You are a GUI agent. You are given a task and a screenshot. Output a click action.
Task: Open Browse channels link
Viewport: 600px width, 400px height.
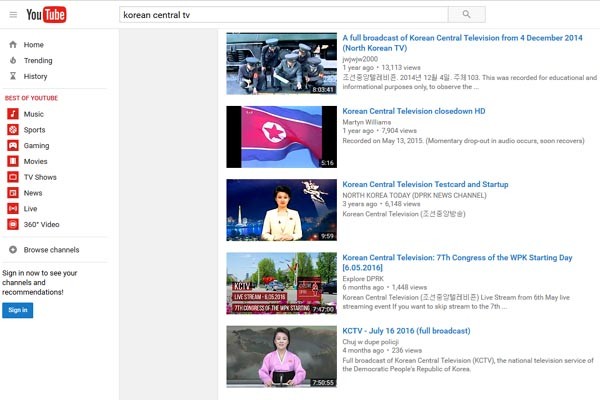pos(51,250)
